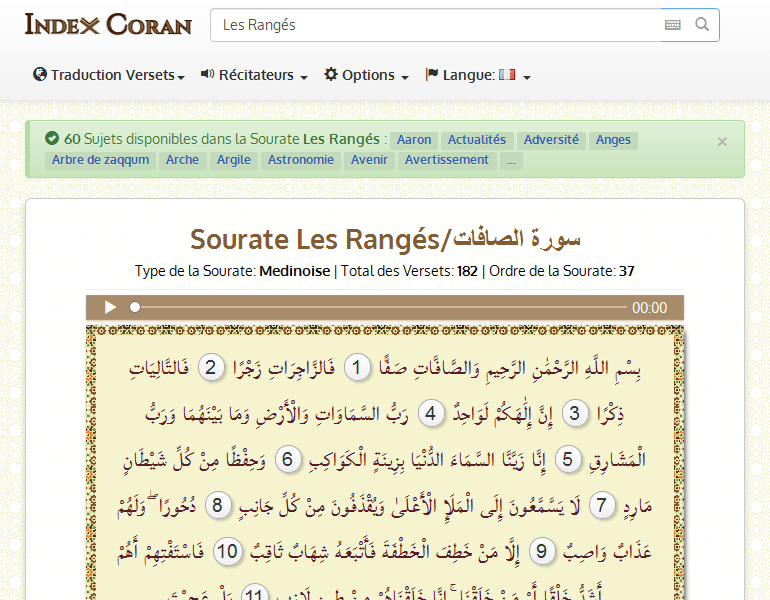770x600 pixels.
Task: Open the Aaron subject tag
Action: tap(414, 140)
